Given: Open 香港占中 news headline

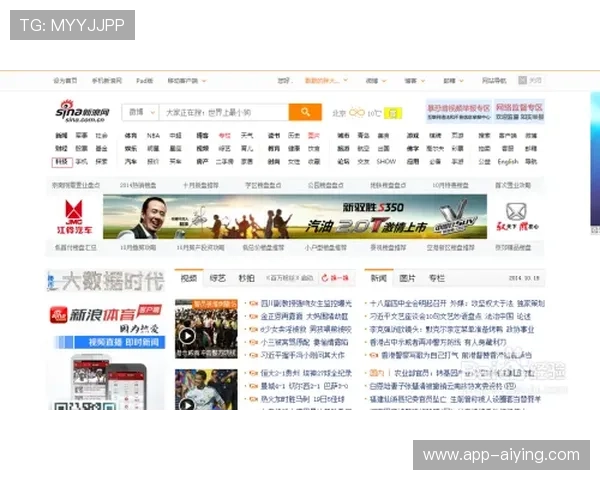Looking at the screenshot, I should tap(438, 342).
